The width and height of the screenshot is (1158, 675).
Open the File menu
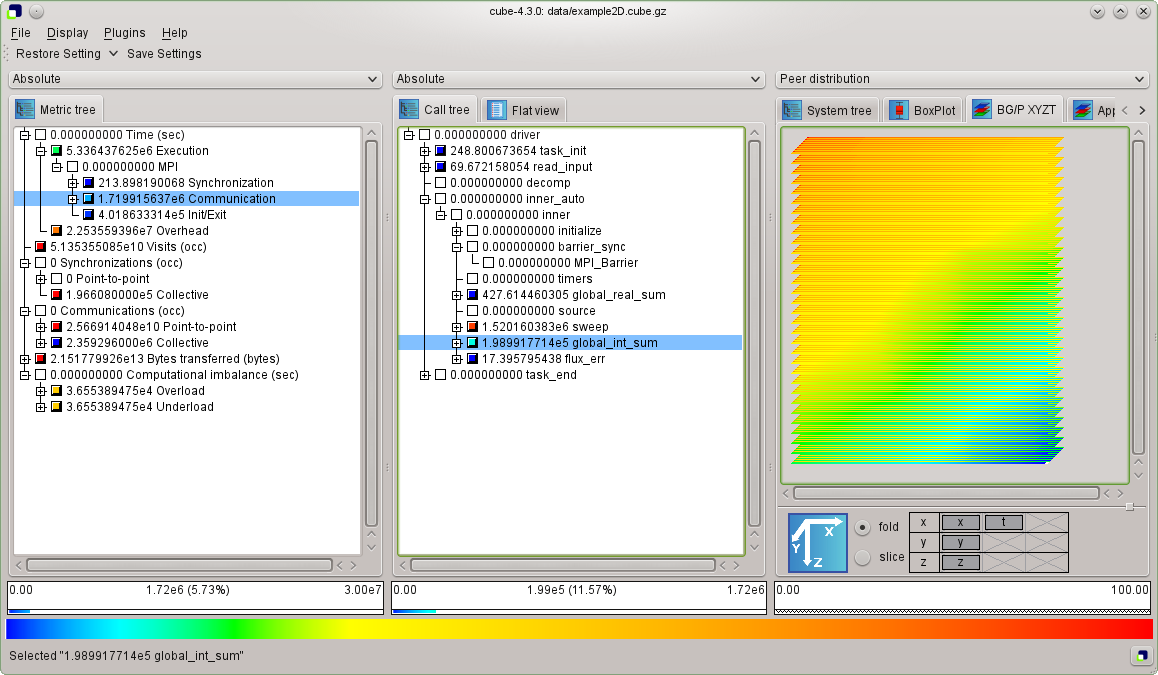coord(21,32)
